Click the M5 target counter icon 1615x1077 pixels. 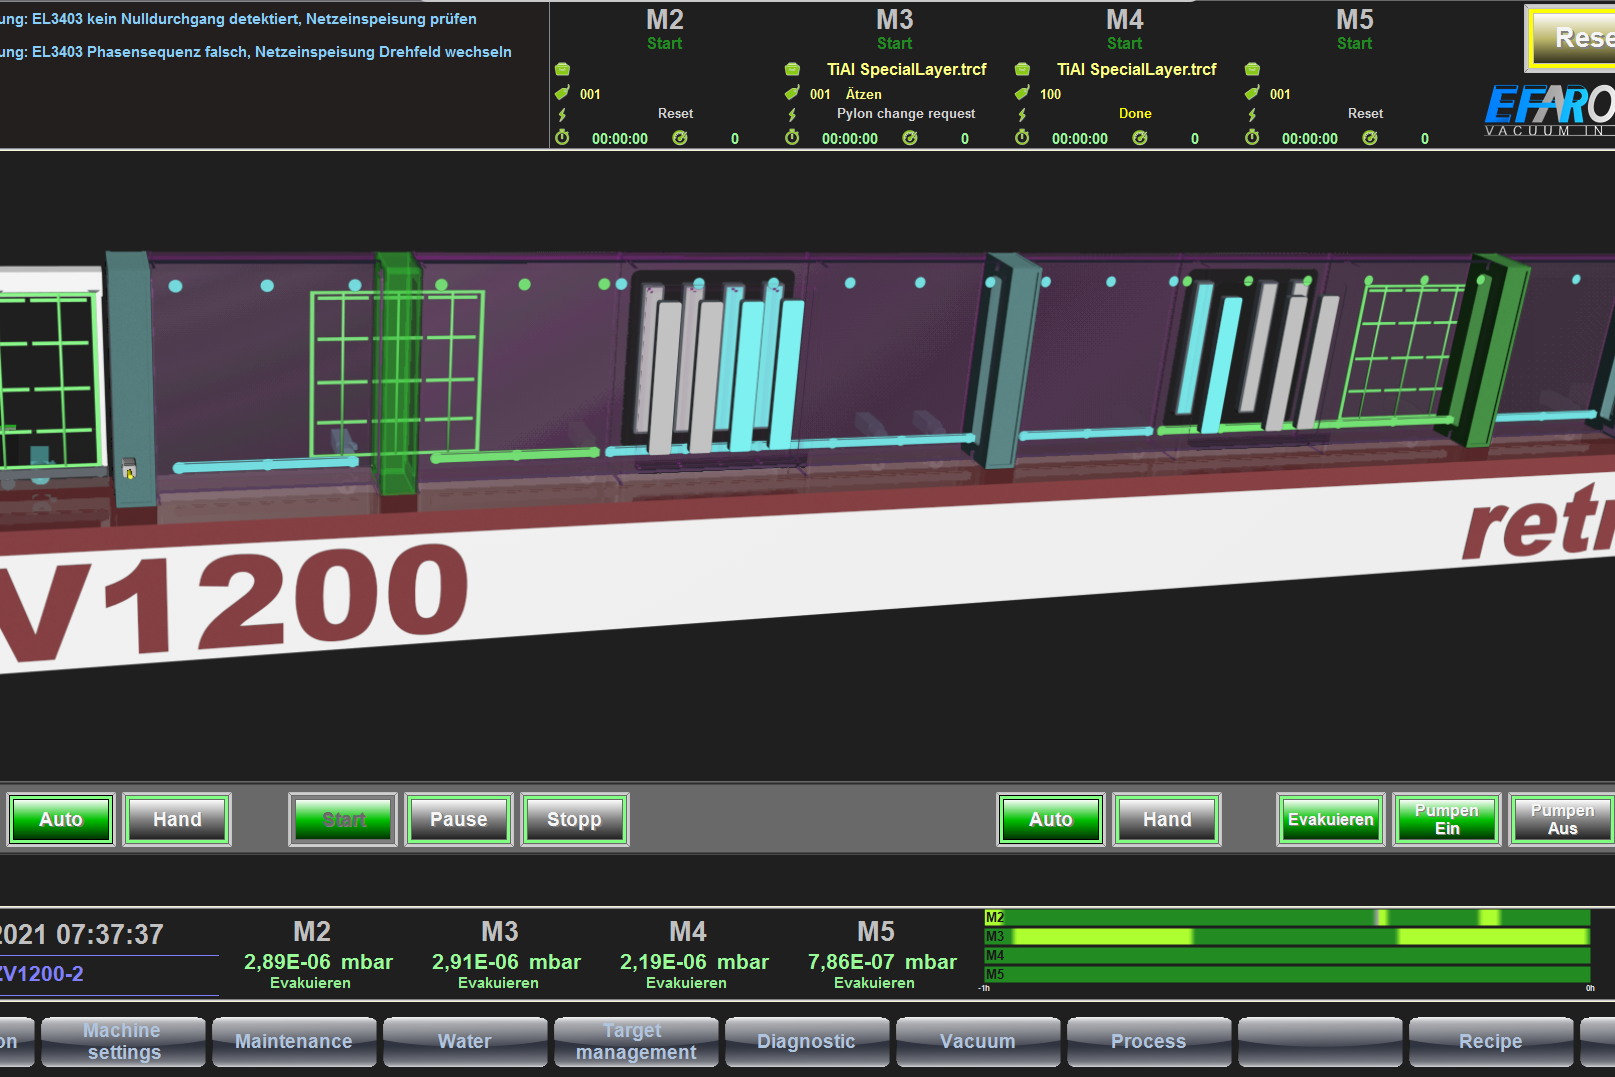pyautogui.click(x=1370, y=138)
